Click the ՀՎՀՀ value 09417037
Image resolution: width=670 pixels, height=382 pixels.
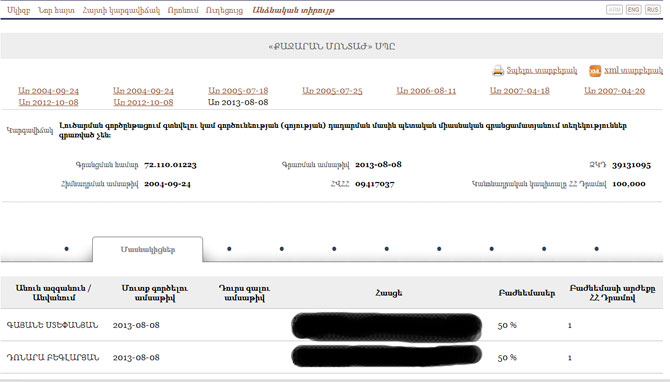tap(375, 184)
